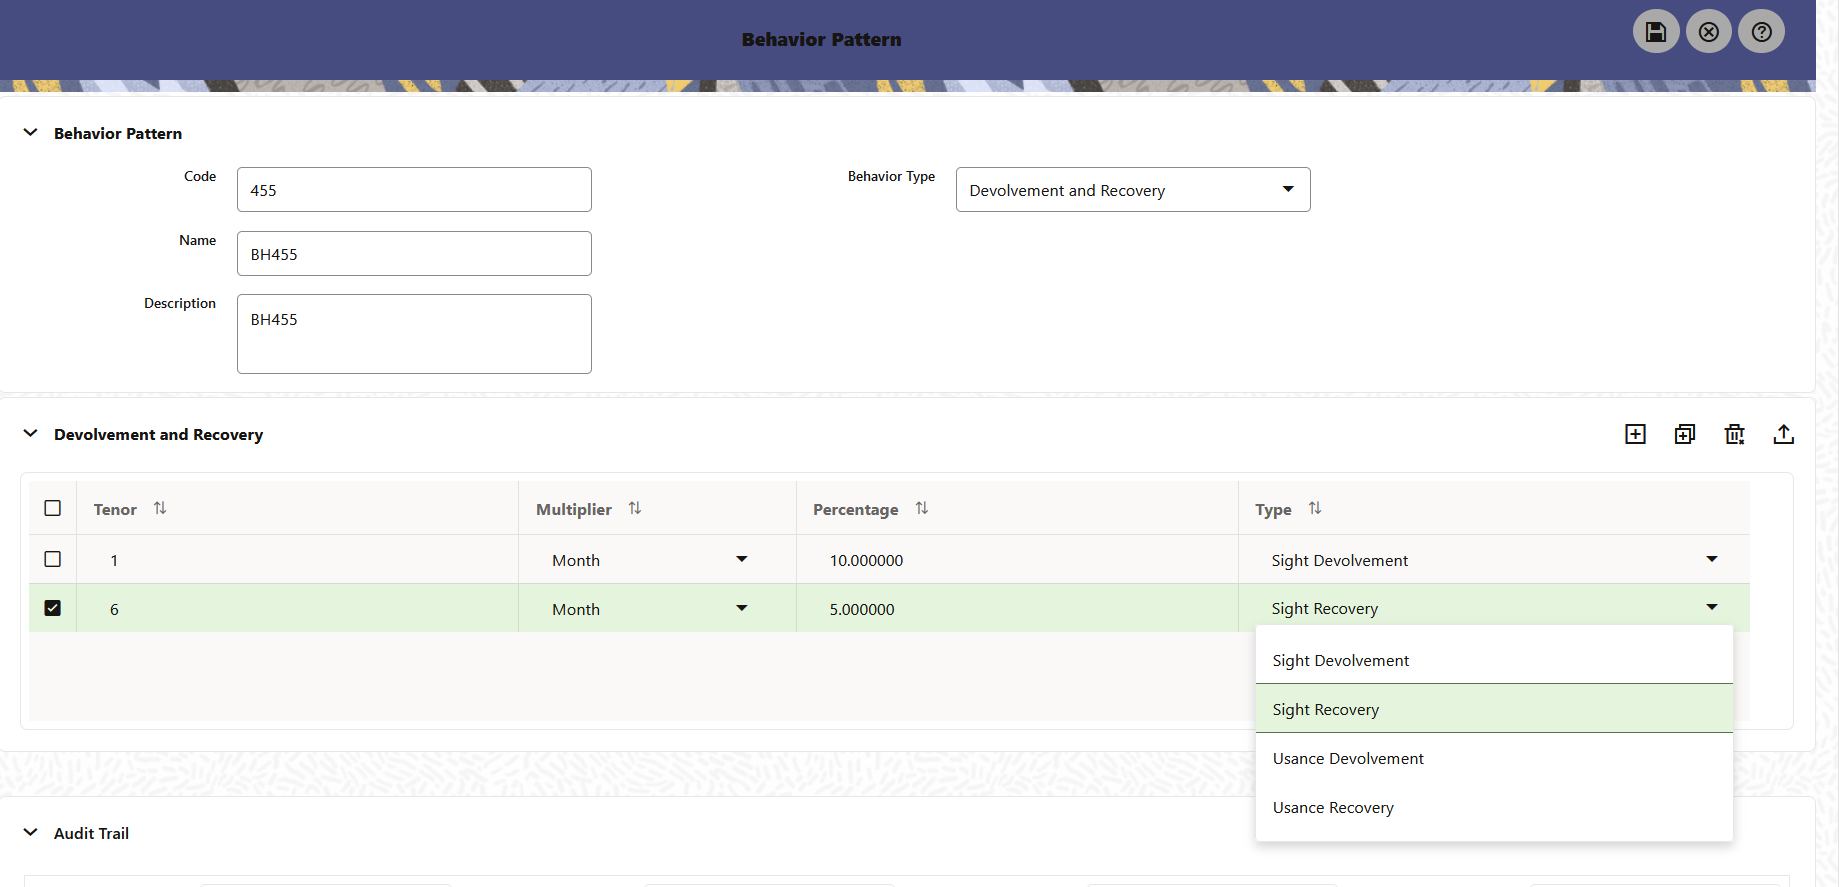1839x887 pixels.
Task: Collapse the Audit Trail section
Action: tap(31, 833)
